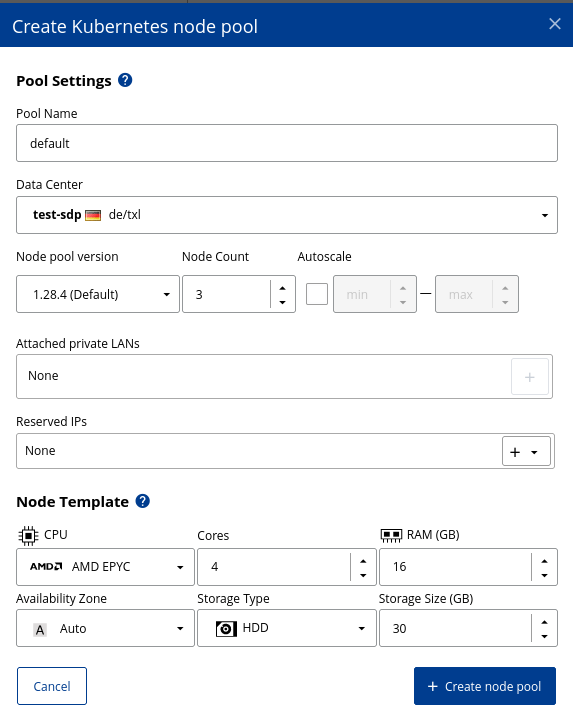Decrease Cores with the down arrow
This screenshot has height=724, width=573.
click(x=363, y=575)
